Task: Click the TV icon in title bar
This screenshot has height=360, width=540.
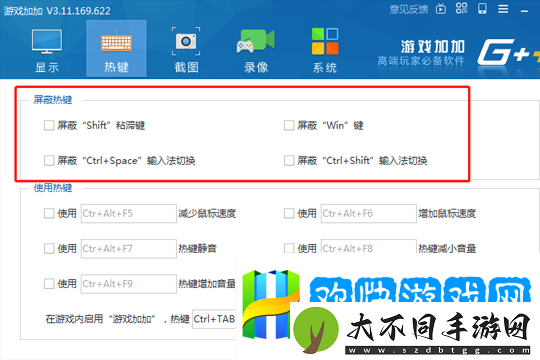Action: pos(441,9)
